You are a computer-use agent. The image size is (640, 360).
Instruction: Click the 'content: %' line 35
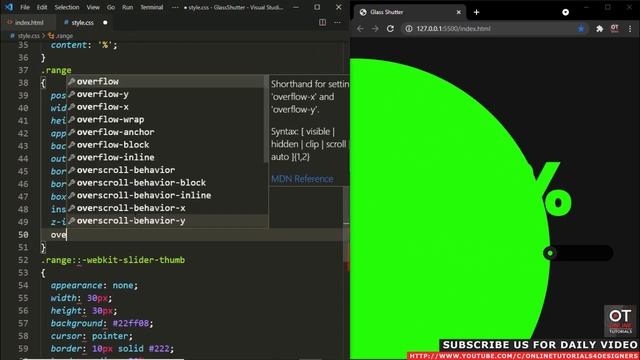pyautogui.click(x=84, y=45)
